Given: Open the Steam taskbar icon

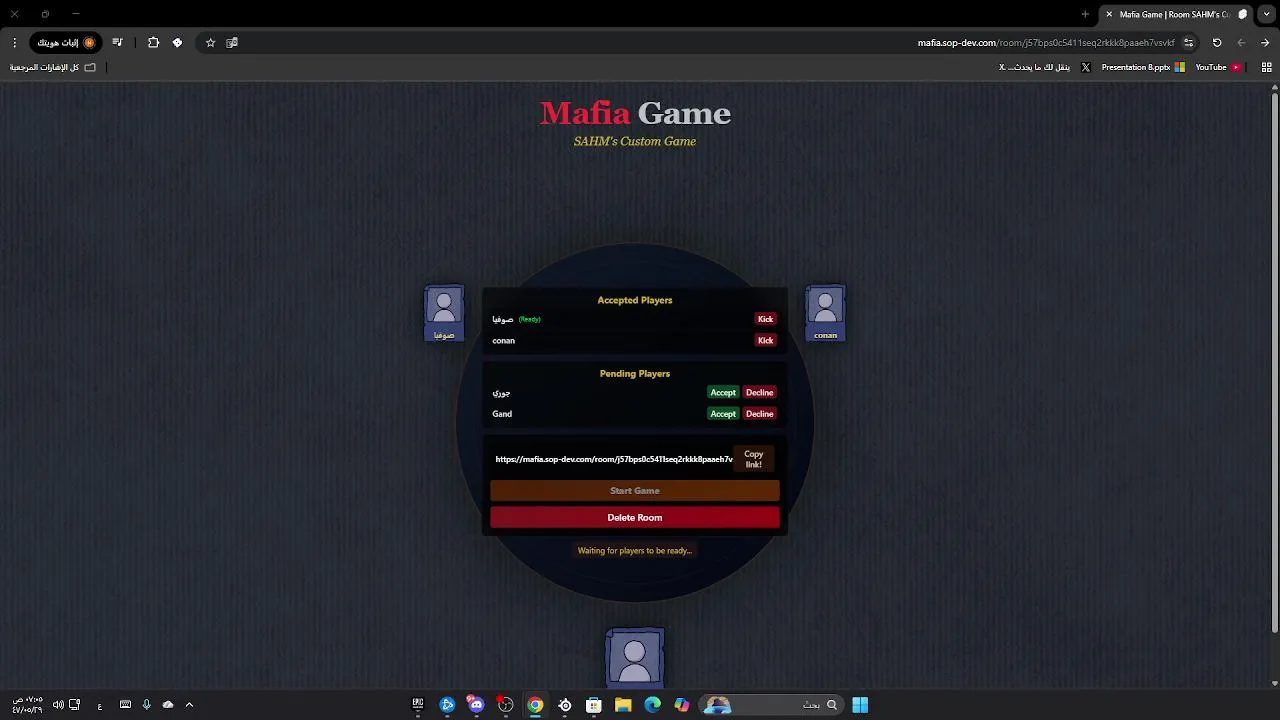Looking at the screenshot, I should click(x=565, y=705).
